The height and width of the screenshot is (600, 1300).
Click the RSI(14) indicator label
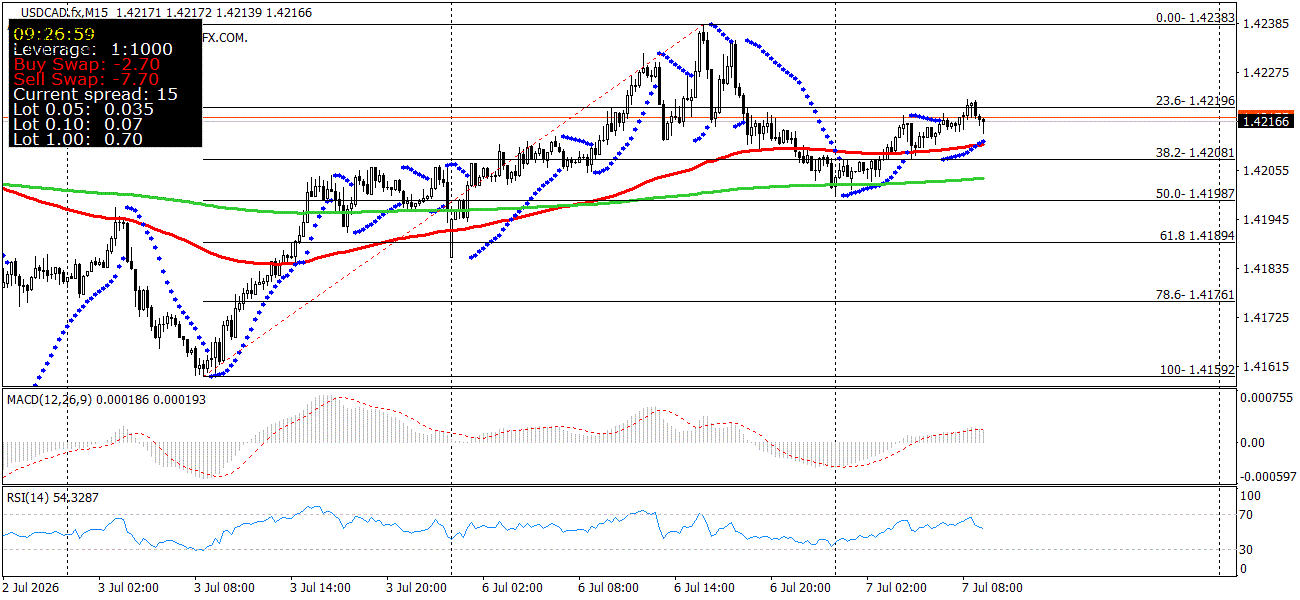pos(29,497)
